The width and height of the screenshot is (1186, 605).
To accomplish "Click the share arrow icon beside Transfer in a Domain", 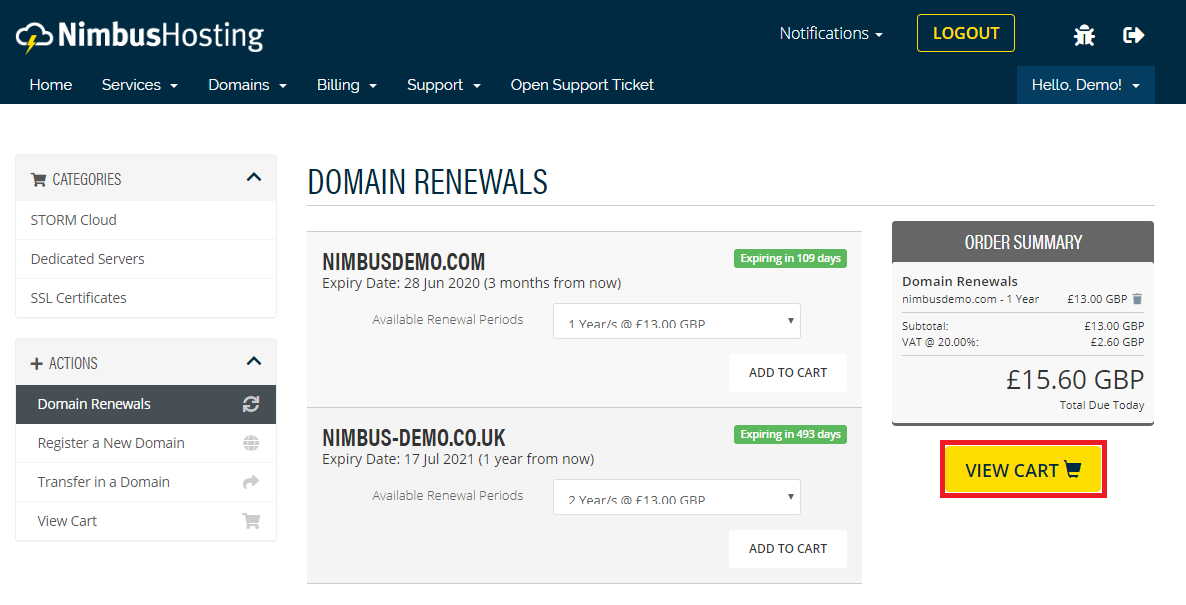I will 251,482.
